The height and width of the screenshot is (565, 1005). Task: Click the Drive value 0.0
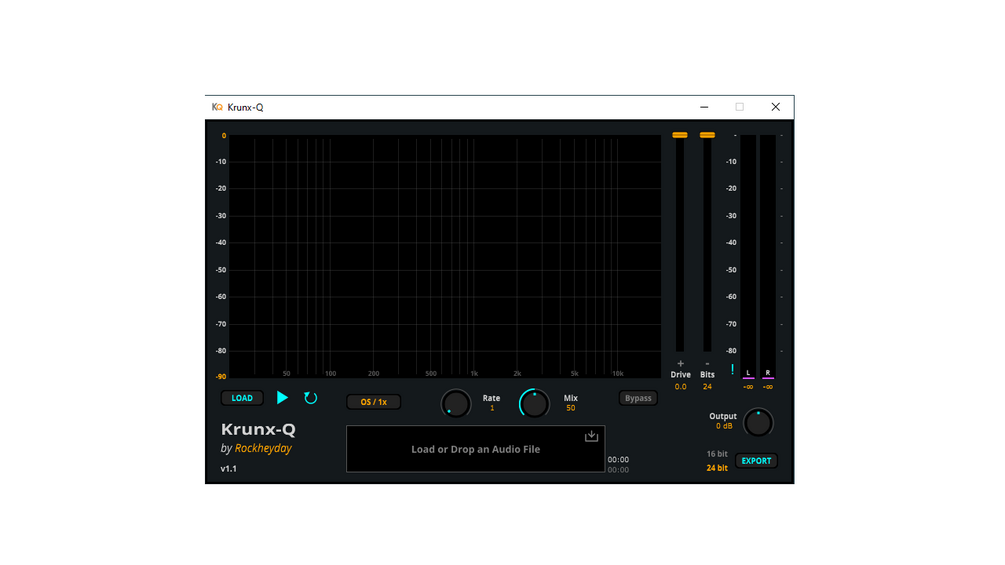pyautogui.click(x=680, y=387)
